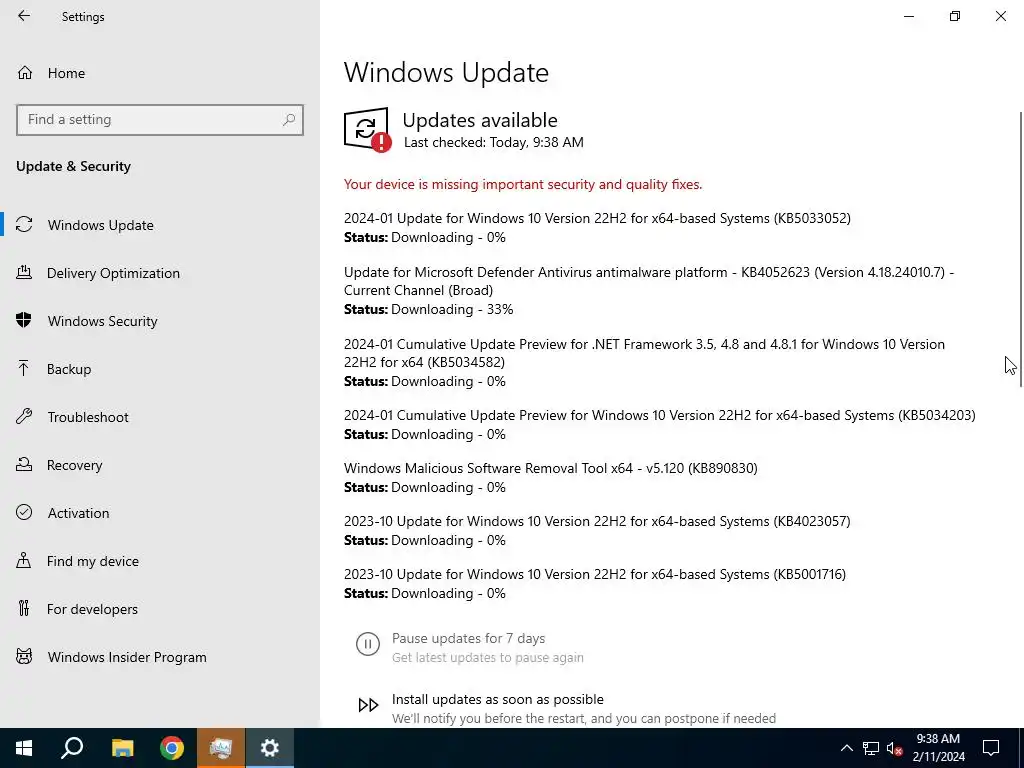Click the Find my device person icon

pos(24,560)
